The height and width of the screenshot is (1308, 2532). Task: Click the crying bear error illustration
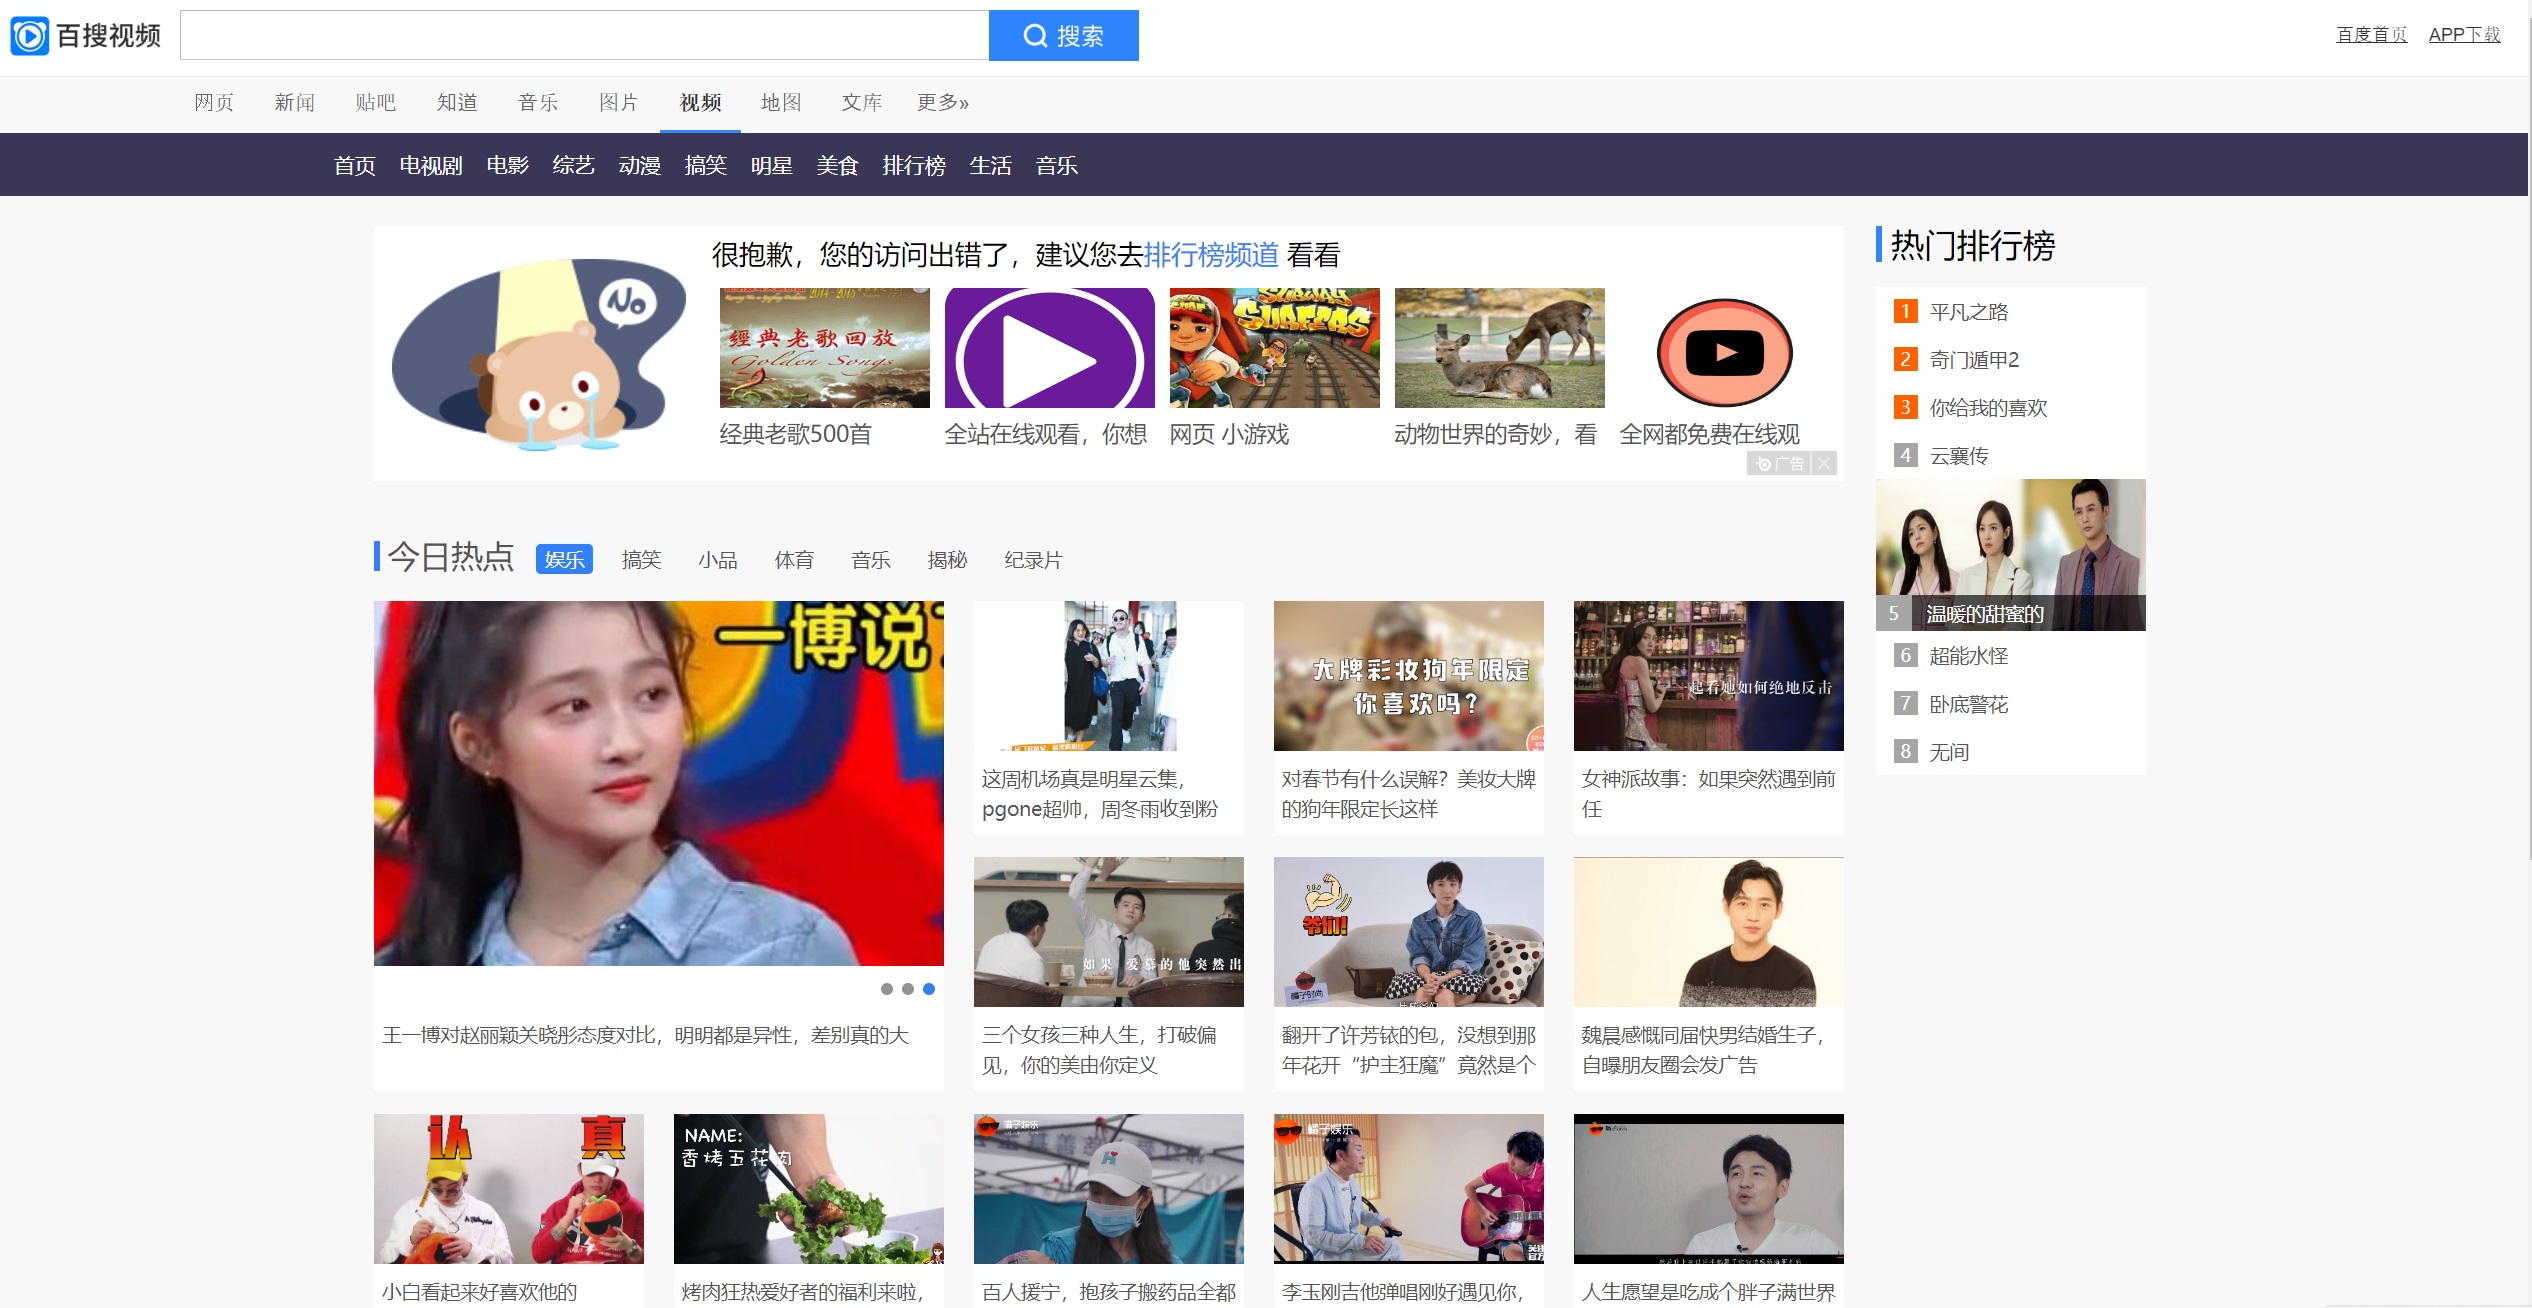540,355
